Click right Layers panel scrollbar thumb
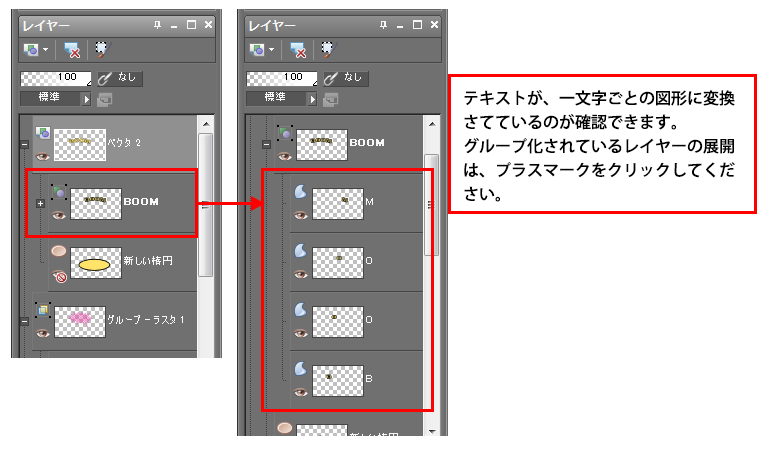 [x=432, y=205]
